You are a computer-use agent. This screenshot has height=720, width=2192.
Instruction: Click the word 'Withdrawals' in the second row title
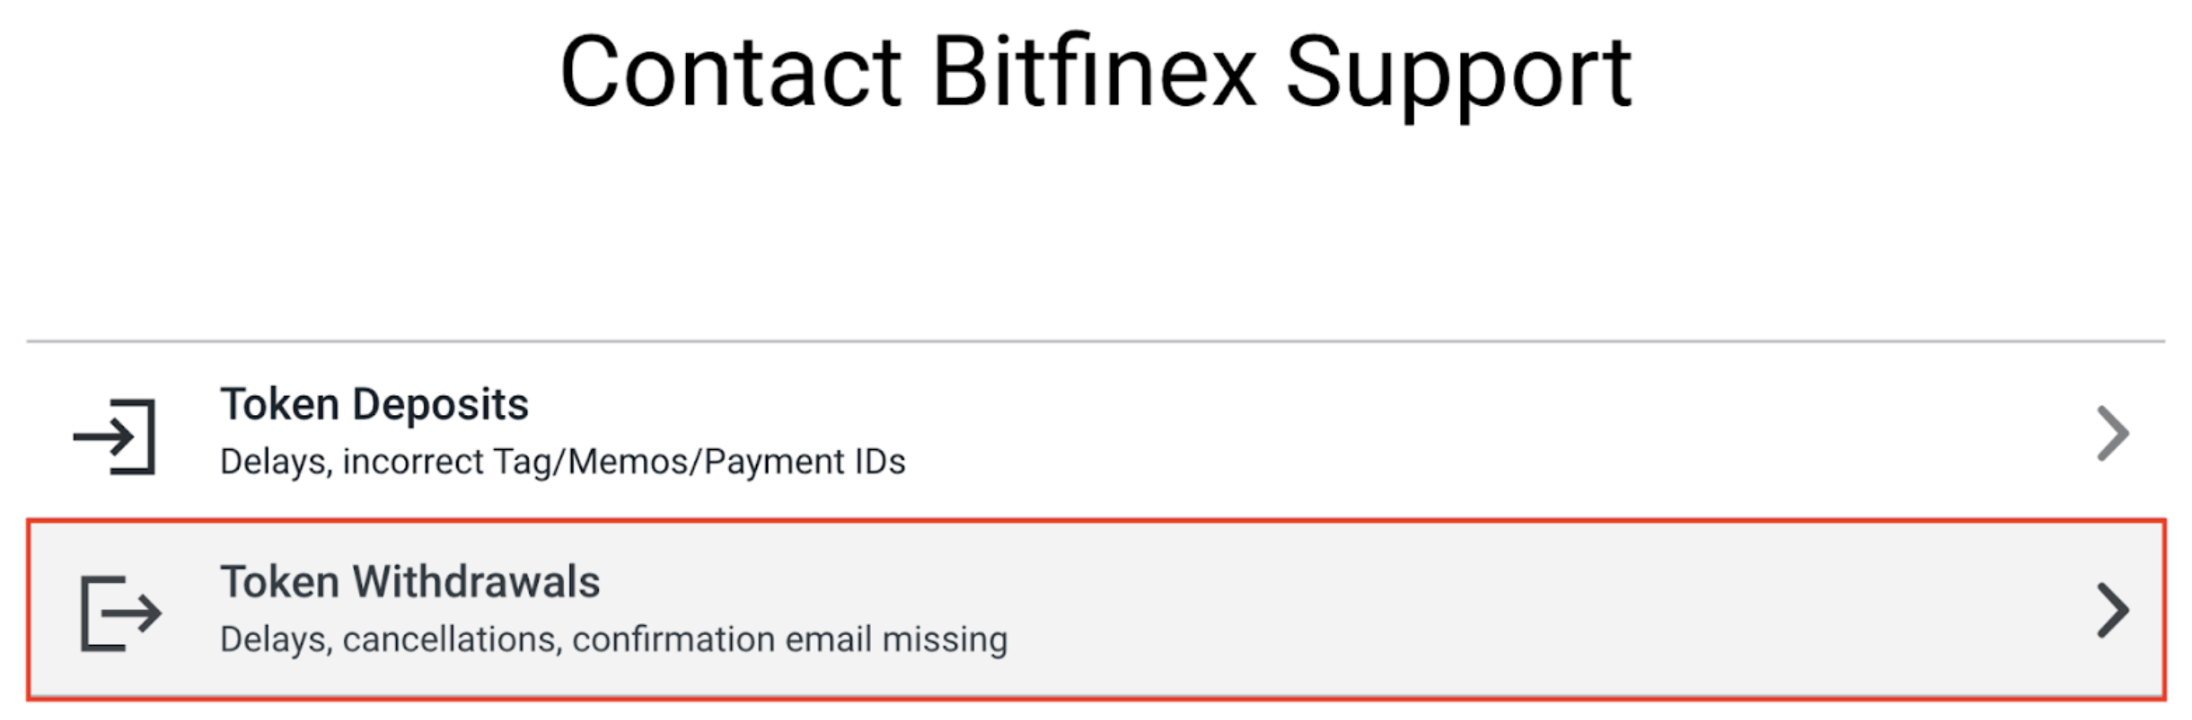[x=476, y=582]
